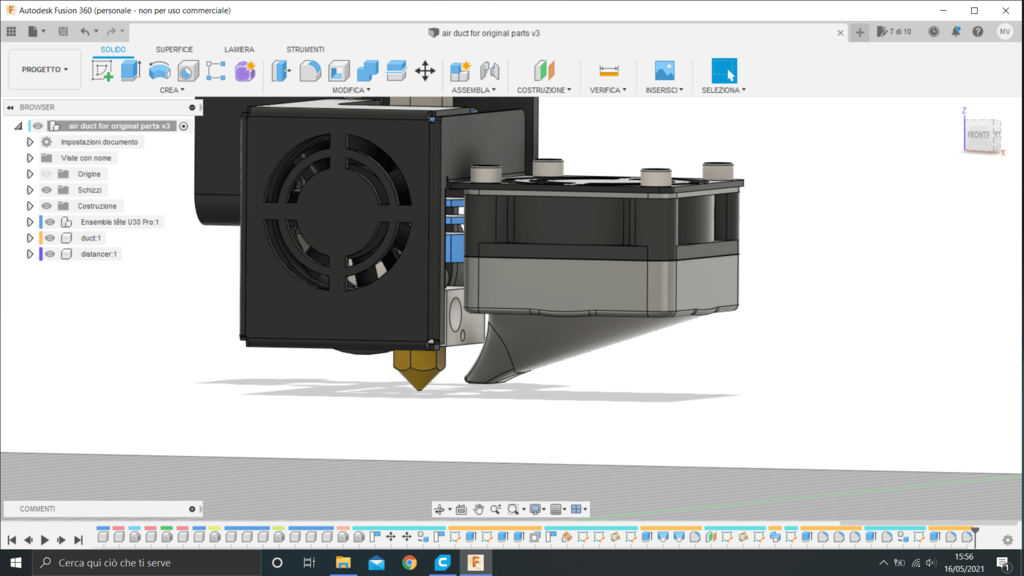The height and width of the screenshot is (576, 1024).
Task: Select the Hole tool
Action: click(188, 71)
